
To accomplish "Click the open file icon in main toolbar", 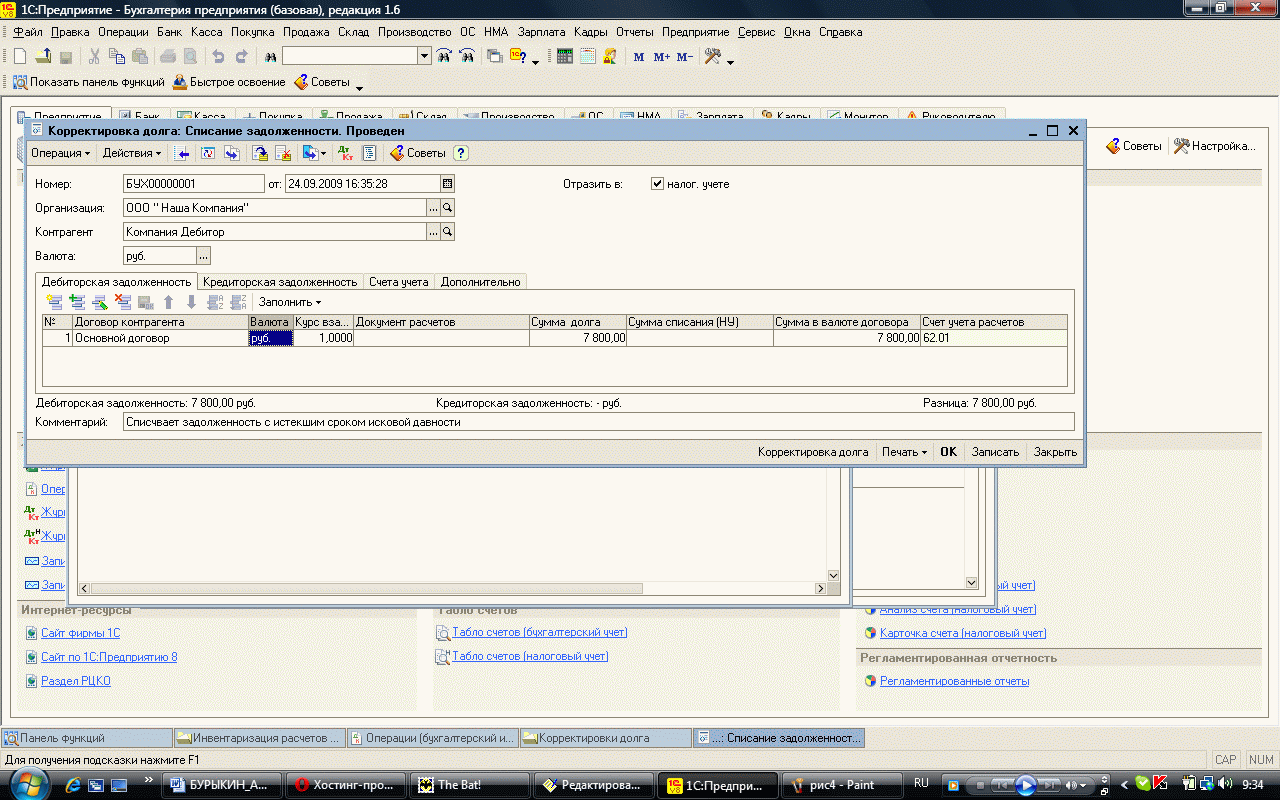I will (x=43, y=57).
